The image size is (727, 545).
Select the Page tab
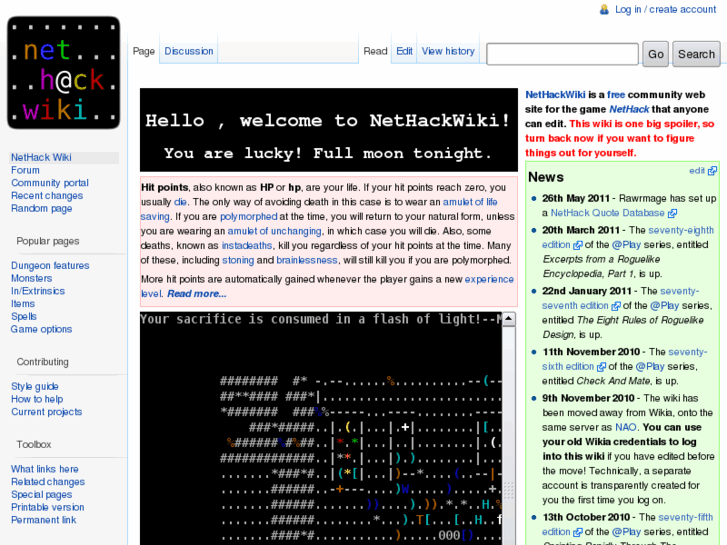click(x=144, y=51)
